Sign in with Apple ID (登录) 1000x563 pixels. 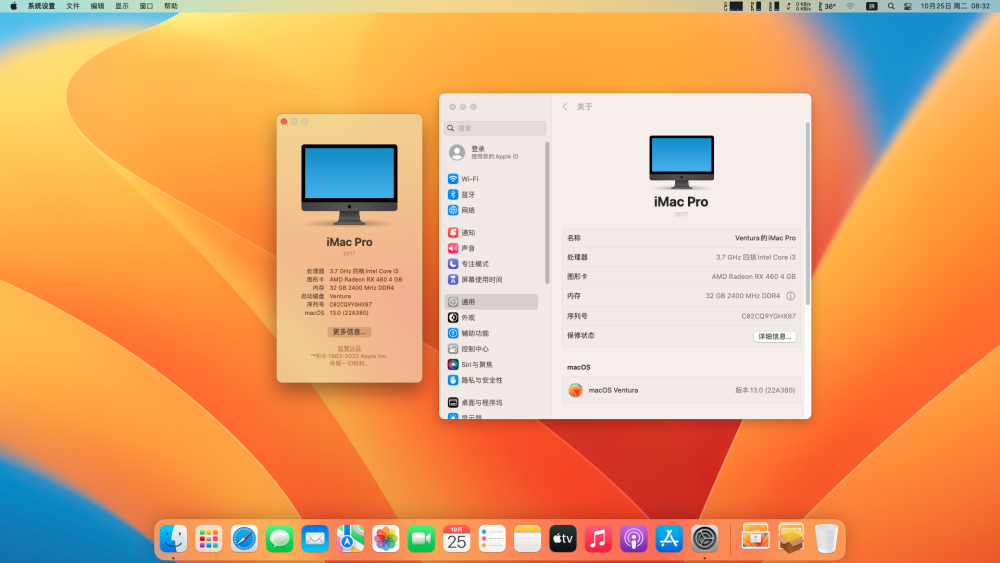click(491, 152)
